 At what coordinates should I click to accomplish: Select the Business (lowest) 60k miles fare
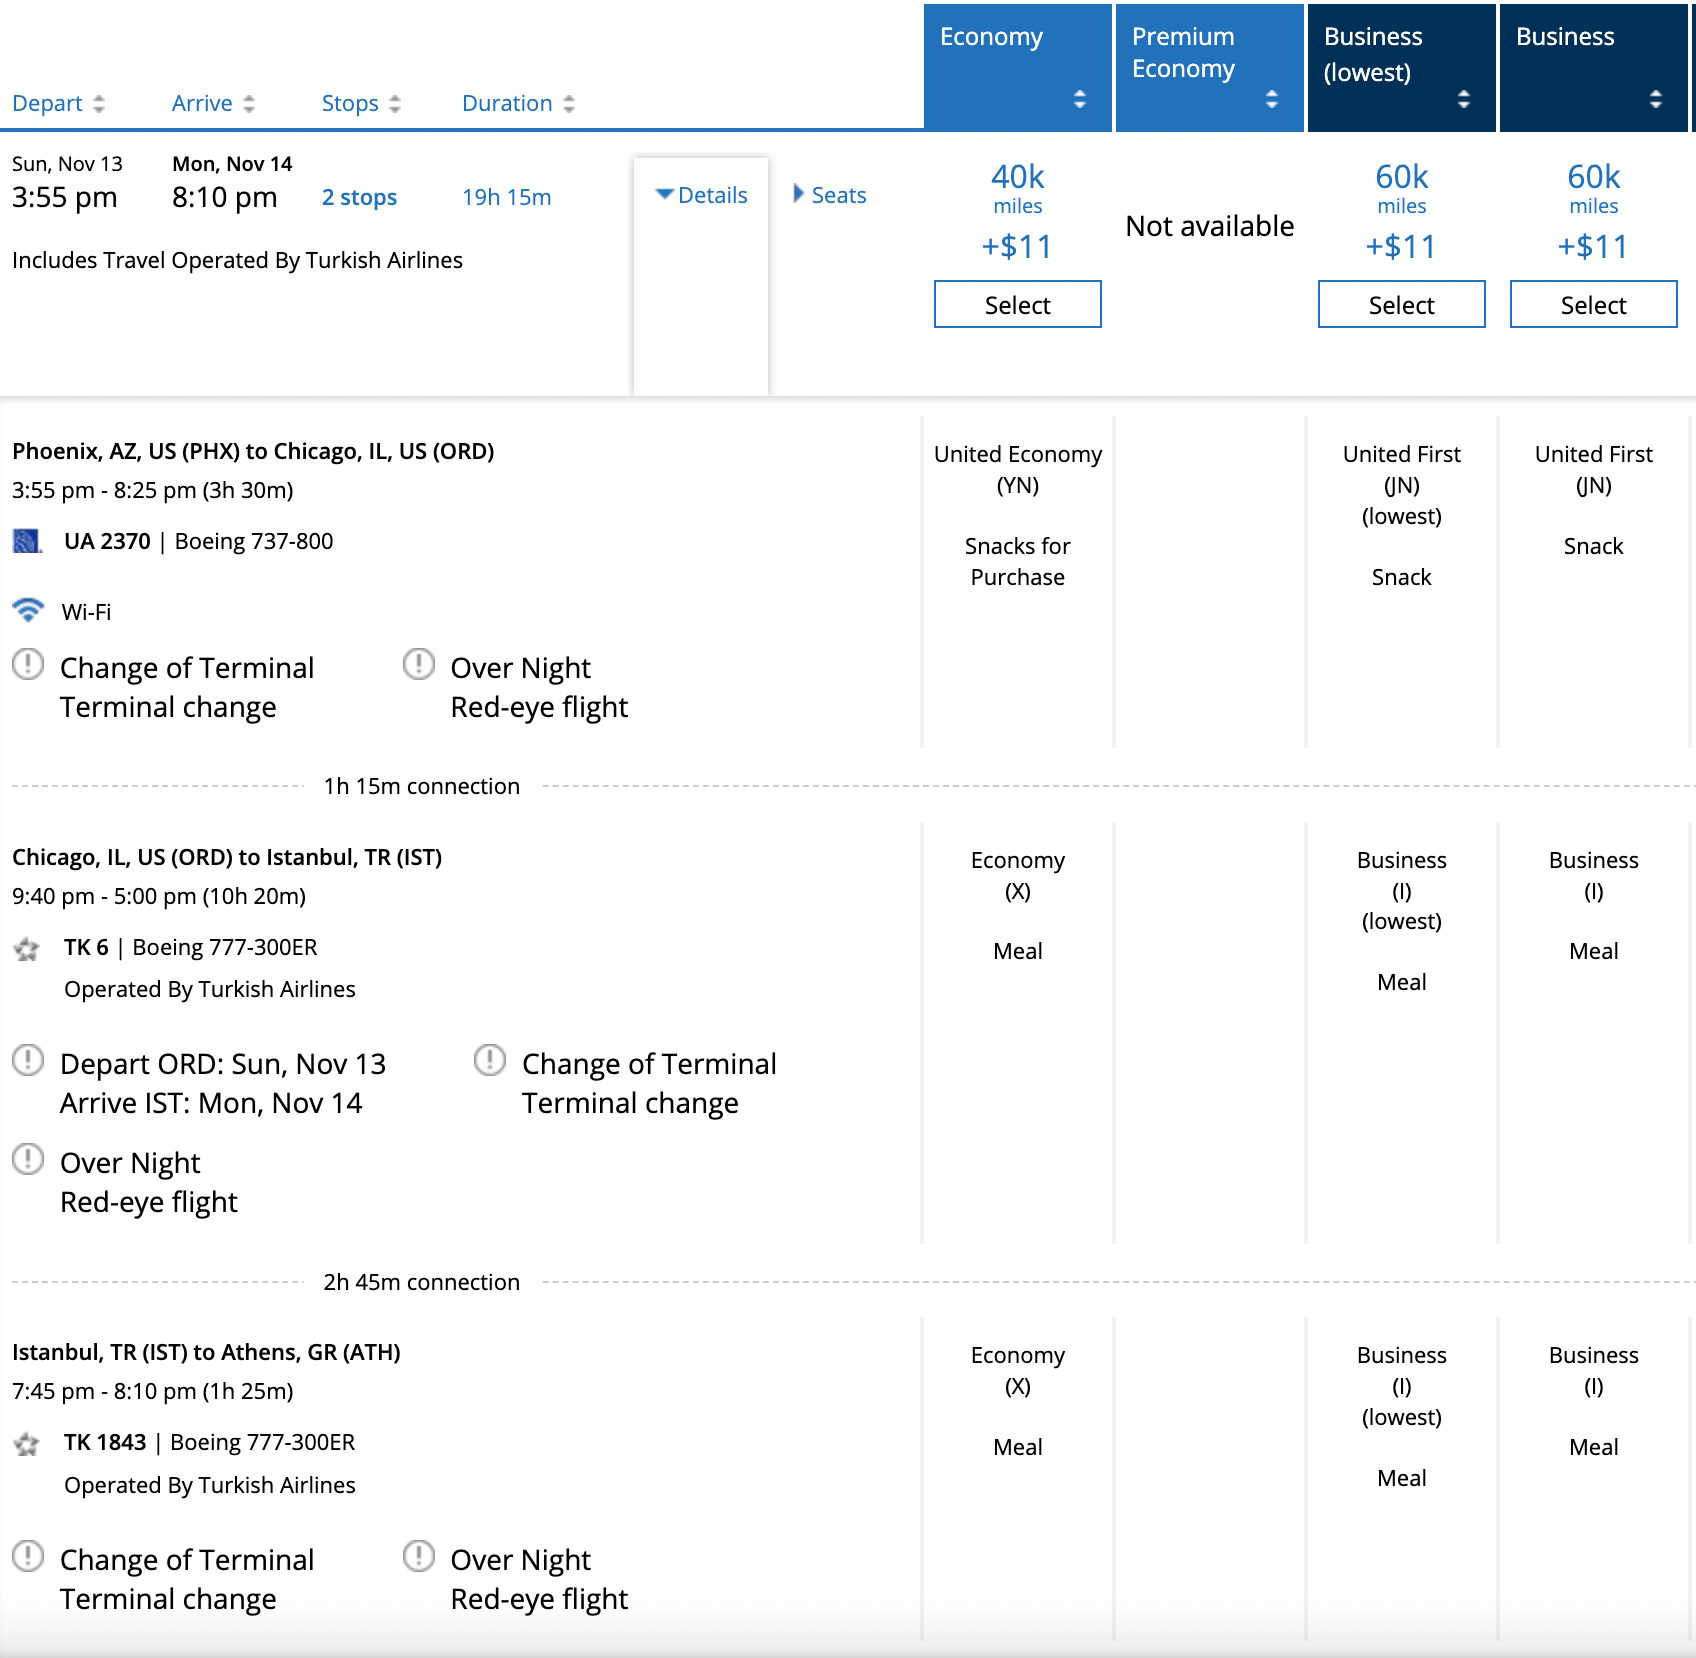point(1401,304)
